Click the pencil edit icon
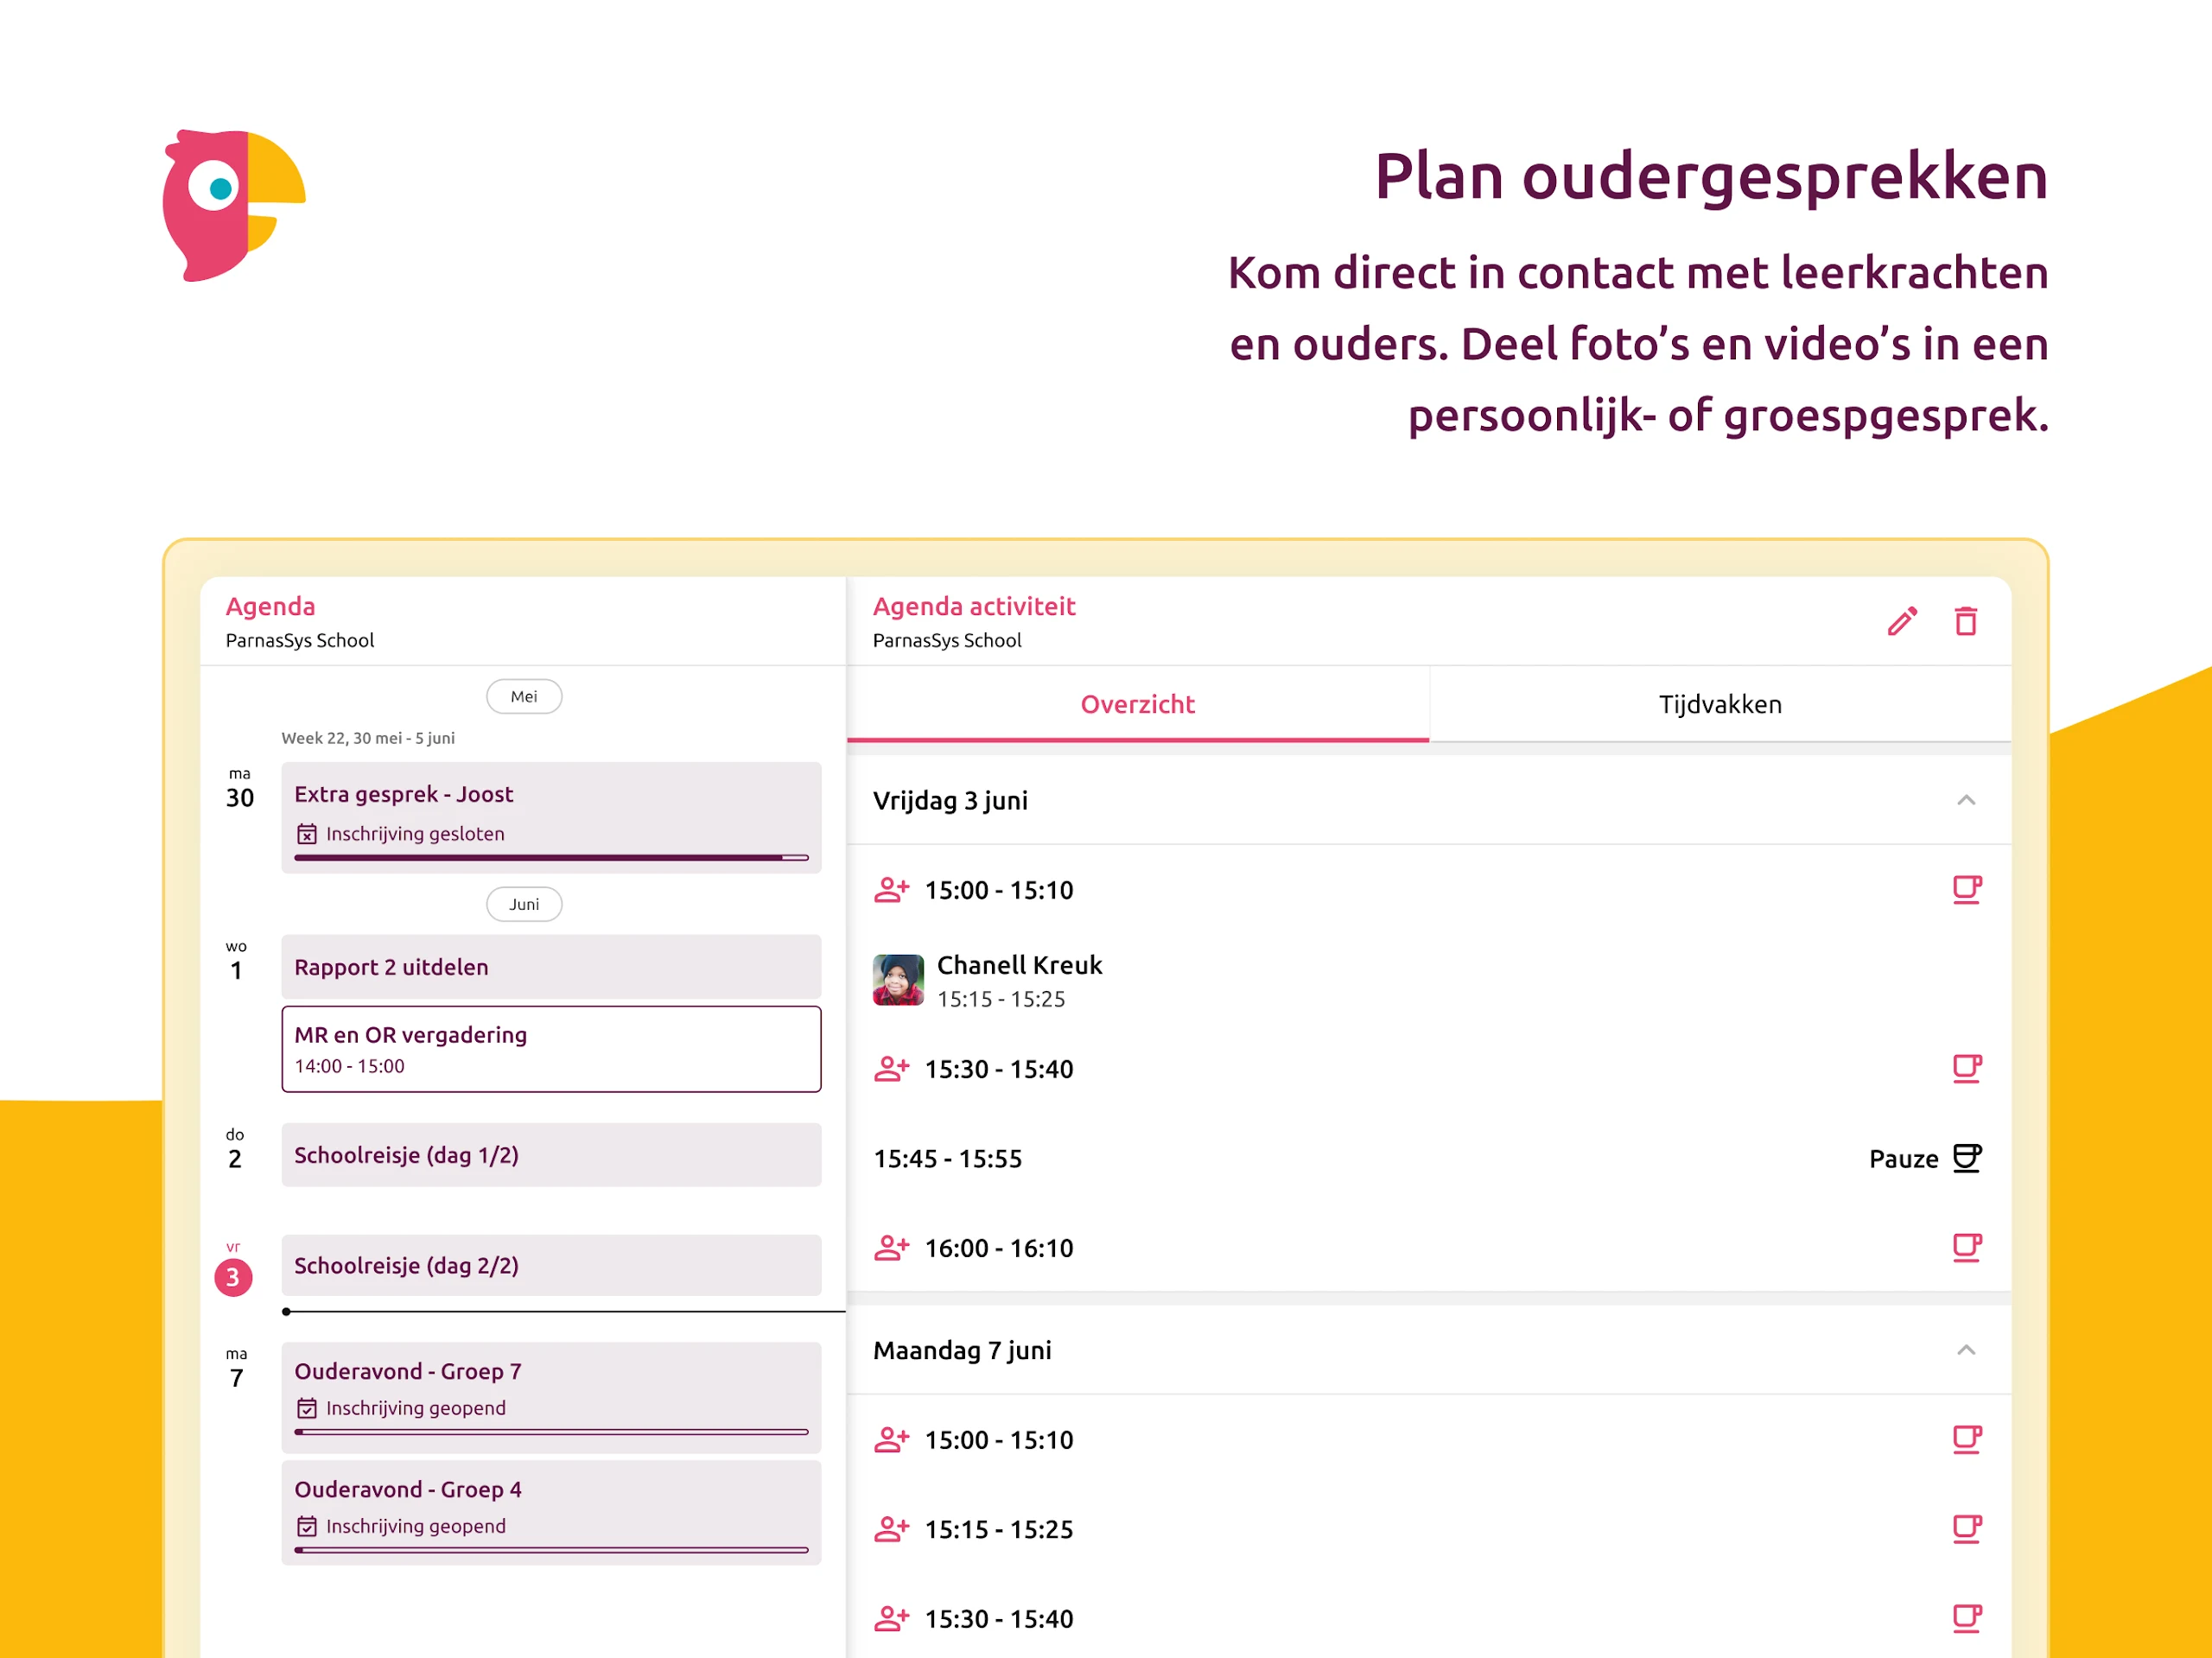 pyautogui.click(x=1902, y=621)
